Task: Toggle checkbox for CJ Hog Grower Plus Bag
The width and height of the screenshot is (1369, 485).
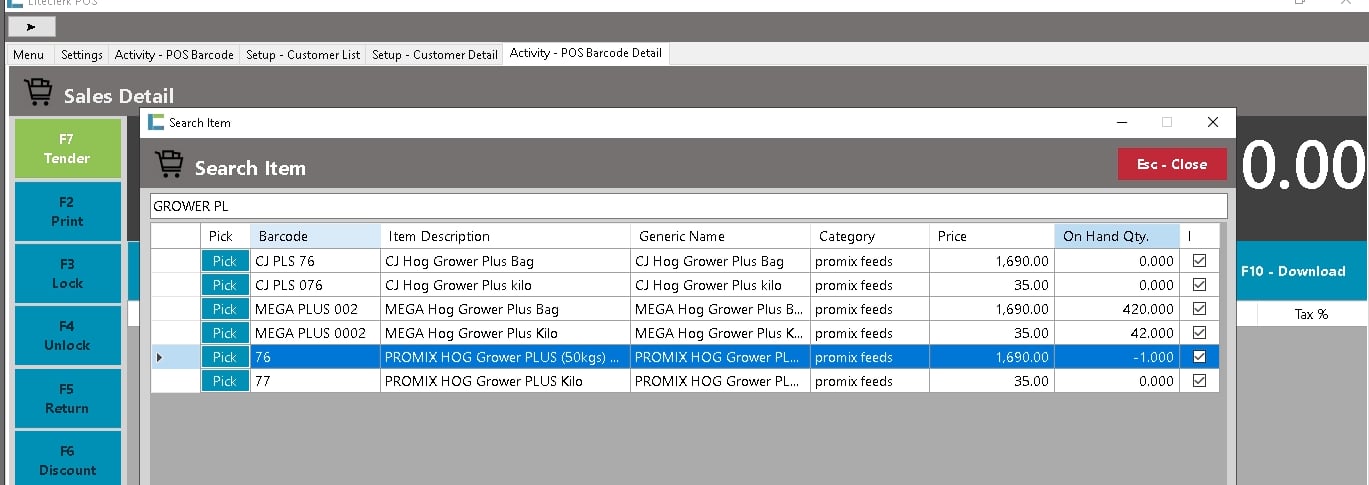Action: click(1199, 261)
